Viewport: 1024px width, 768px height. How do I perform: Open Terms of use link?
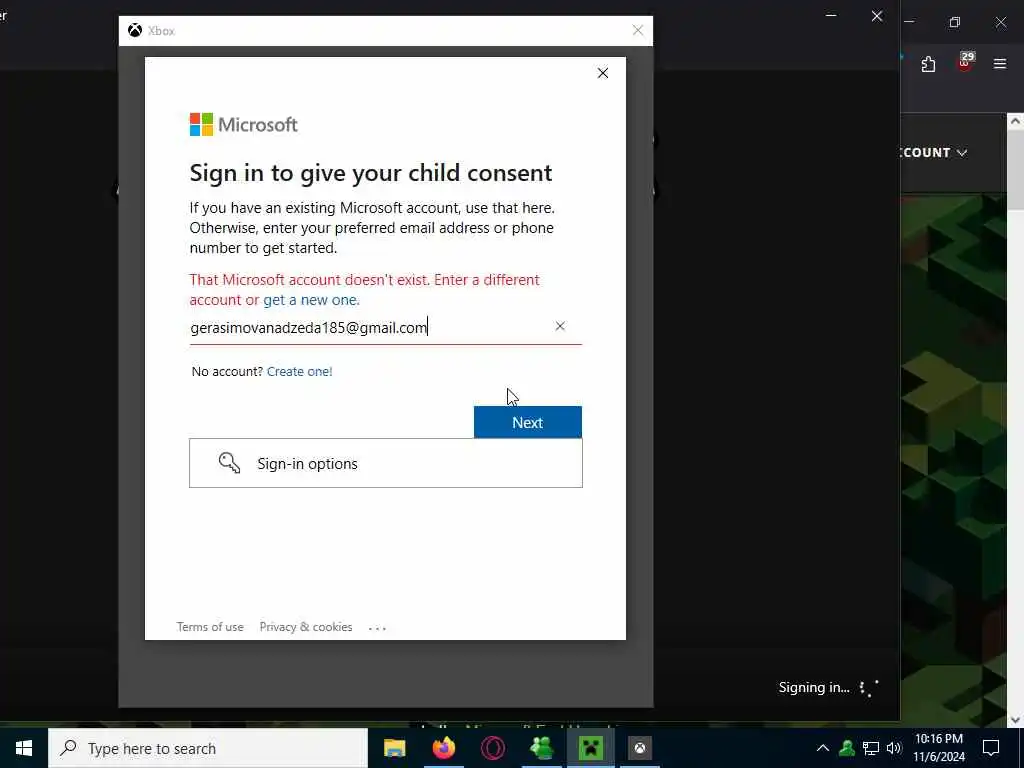point(210,627)
